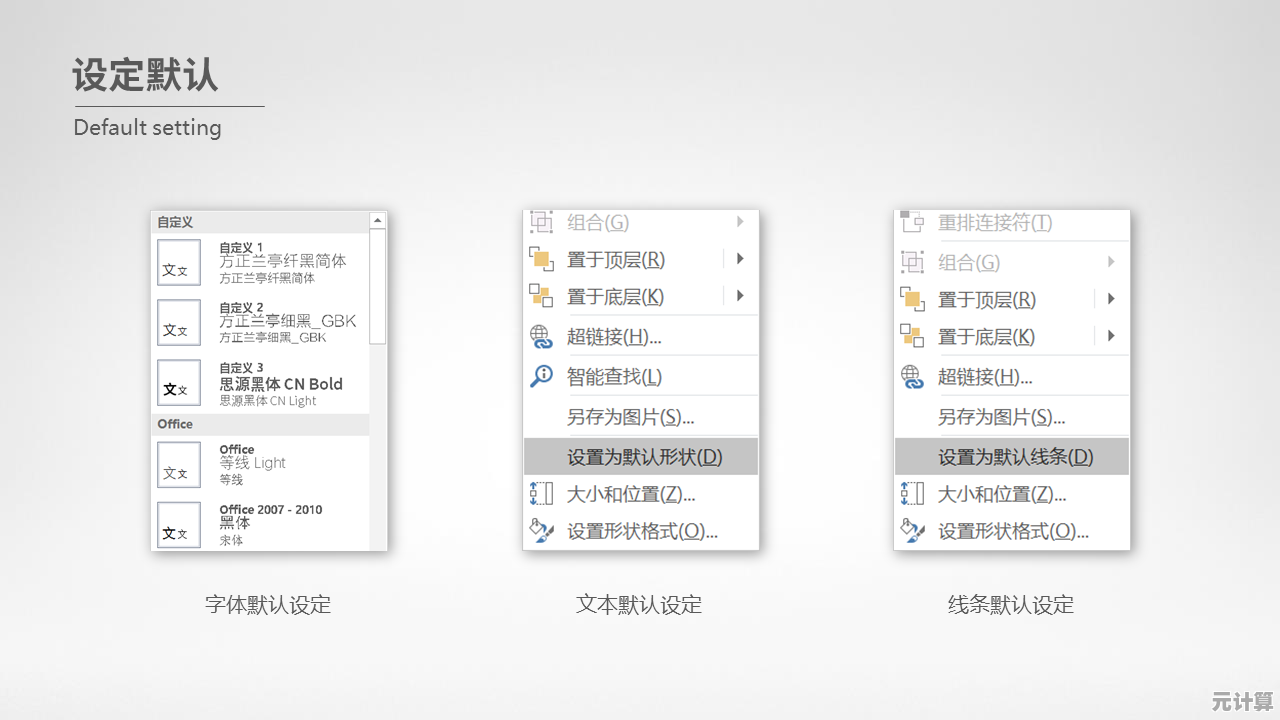The image size is (1280, 720).
Task: Click Format Shape paint bucket icon in middle menu
Action: click(x=541, y=531)
